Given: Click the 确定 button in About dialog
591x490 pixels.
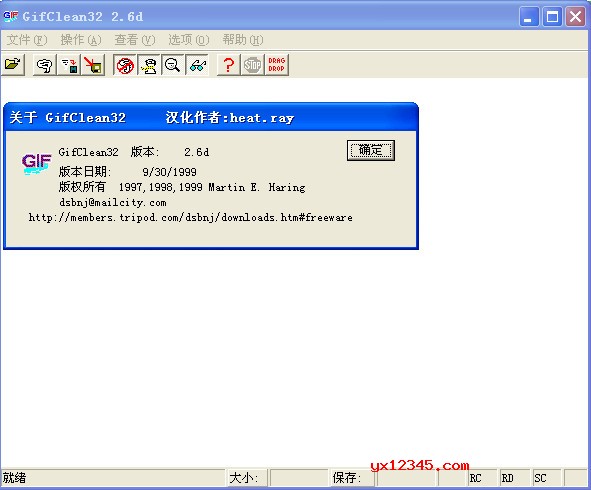Looking at the screenshot, I should 371,150.
